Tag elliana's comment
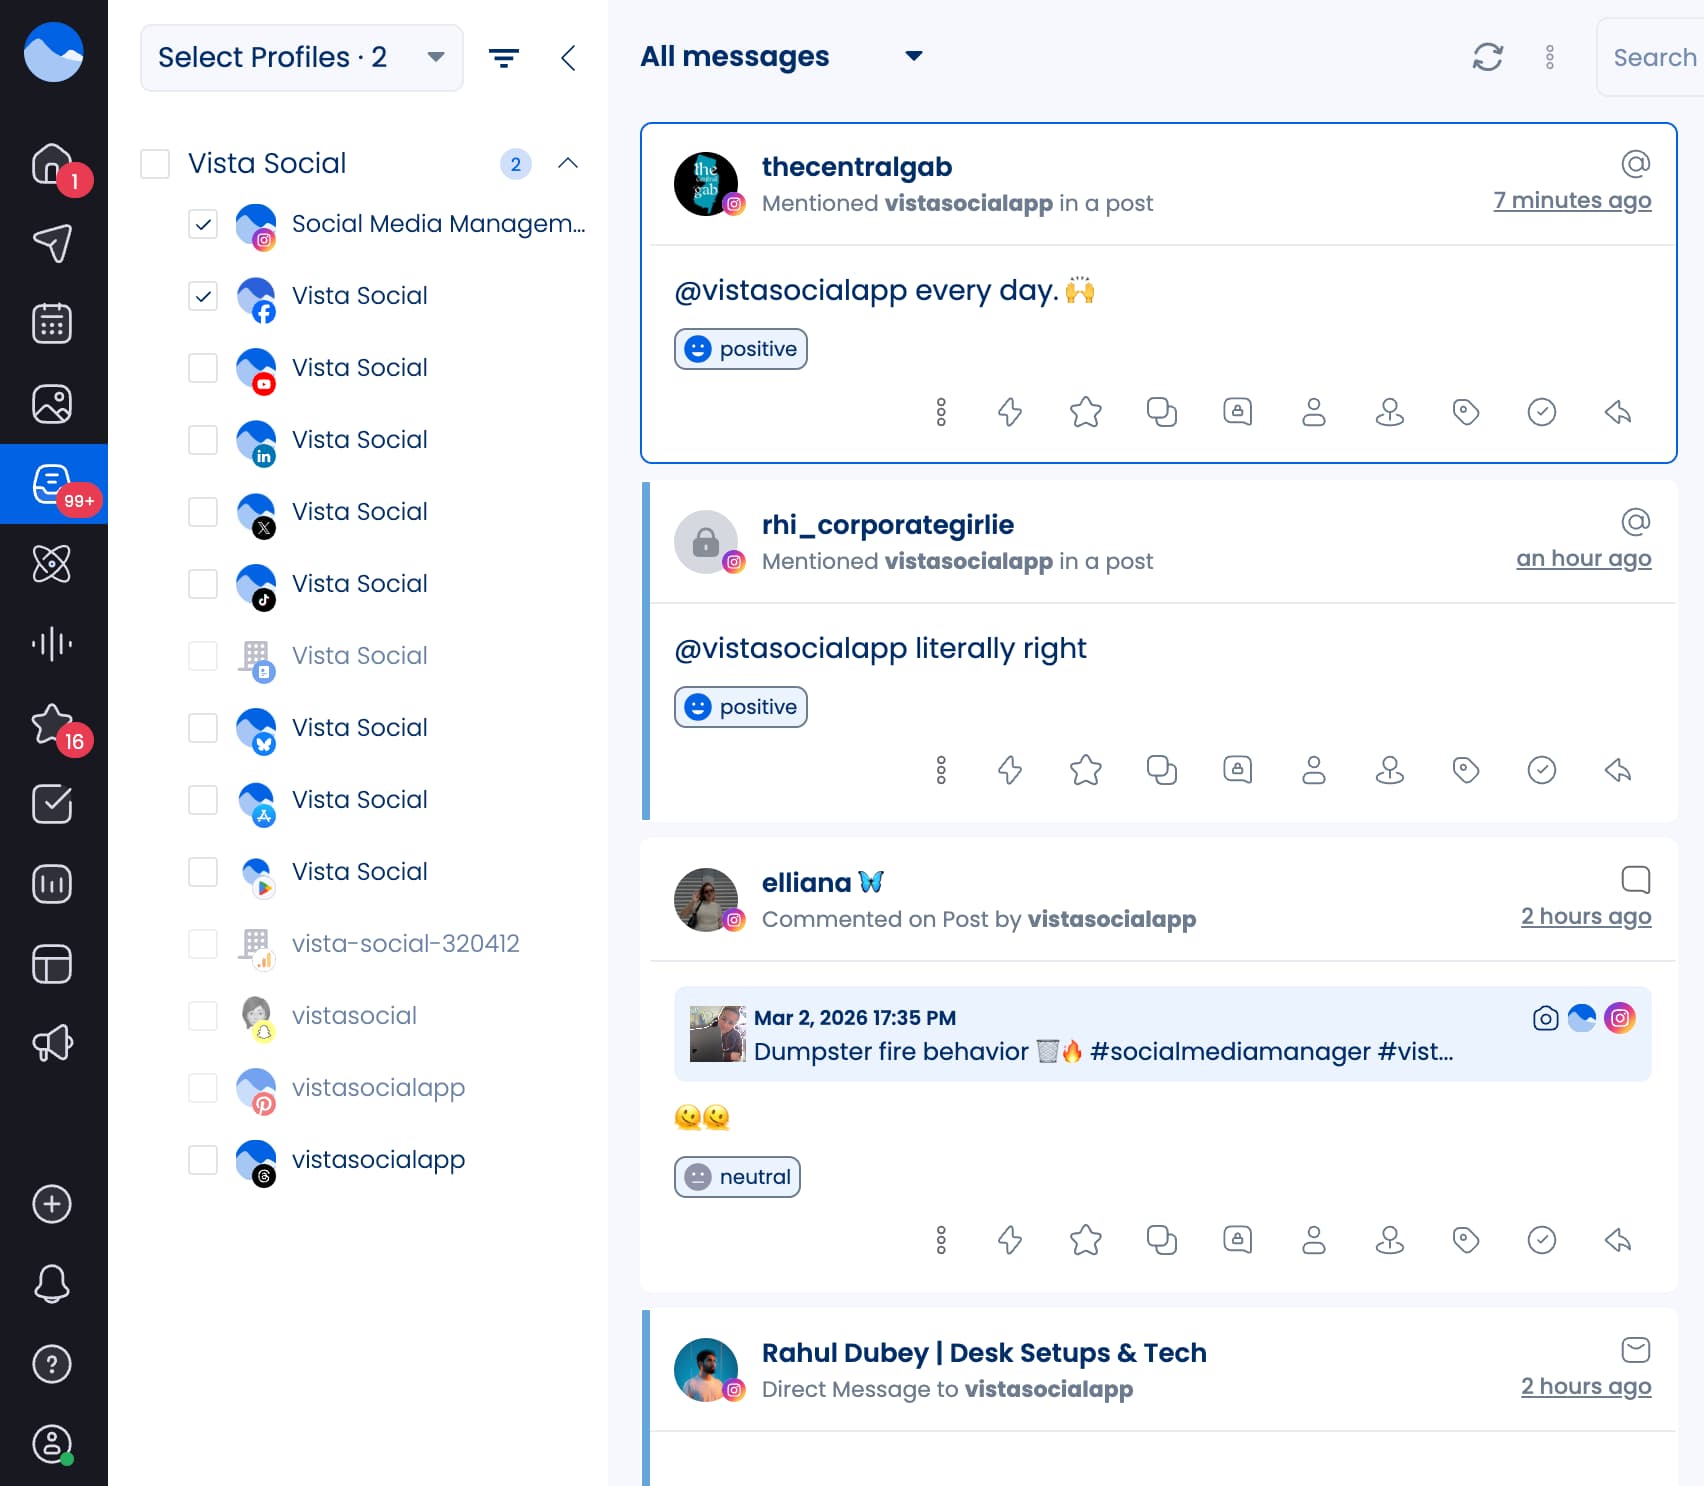Image resolution: width=1704 pixels, height=1486 pixels. (1466, 1240)
